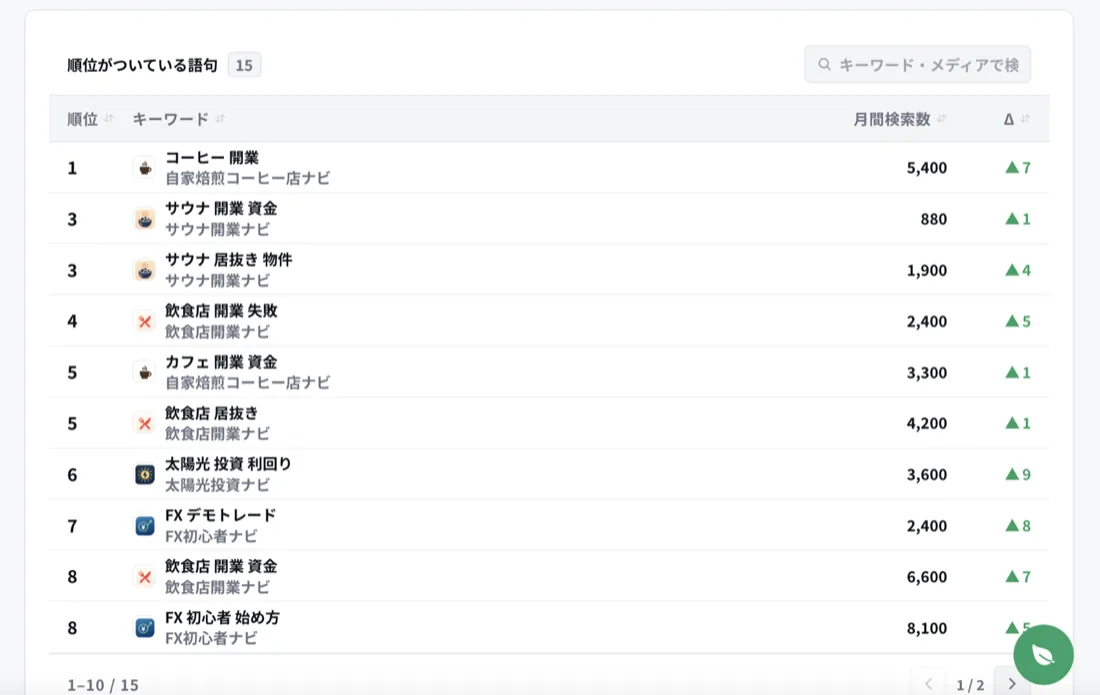Select keyword サウナ 居抜き 物件
Image resolution: width=1100 pixels, height=695 pixels.
pyautogui.click(x=229, y=260)
